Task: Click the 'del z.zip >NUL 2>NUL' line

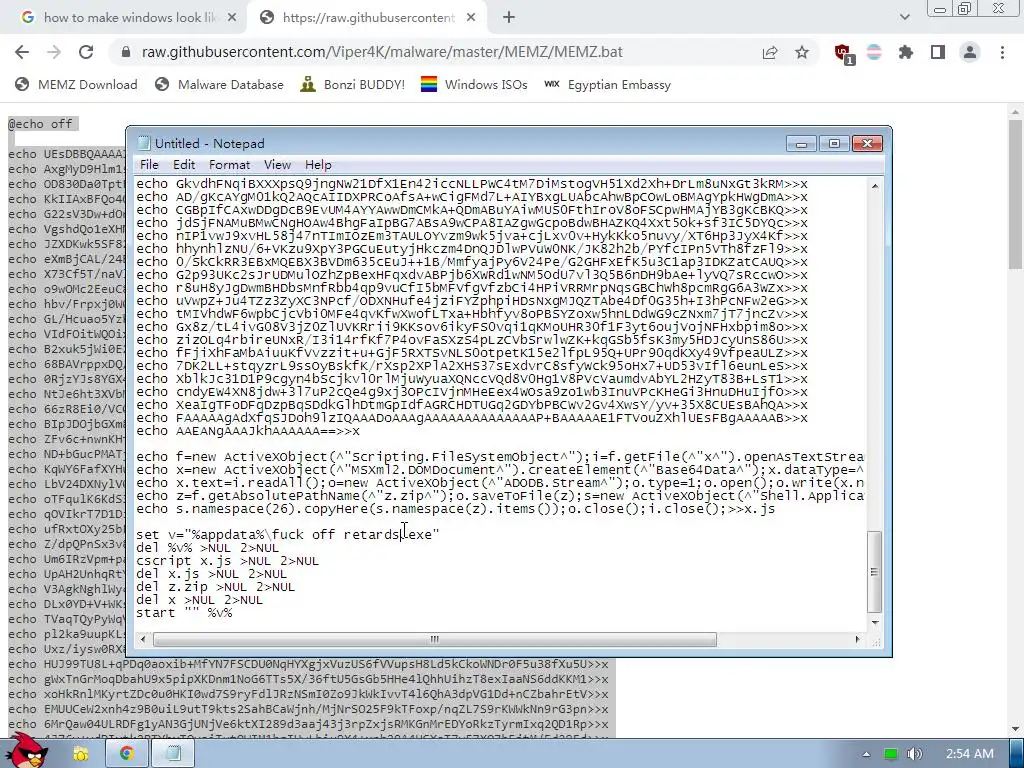Action: (216, 587)
